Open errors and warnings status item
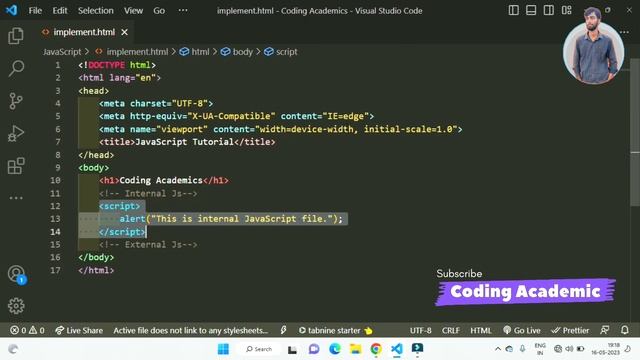Viewport: 640px width, 360px height. click(x=27, y=330)
